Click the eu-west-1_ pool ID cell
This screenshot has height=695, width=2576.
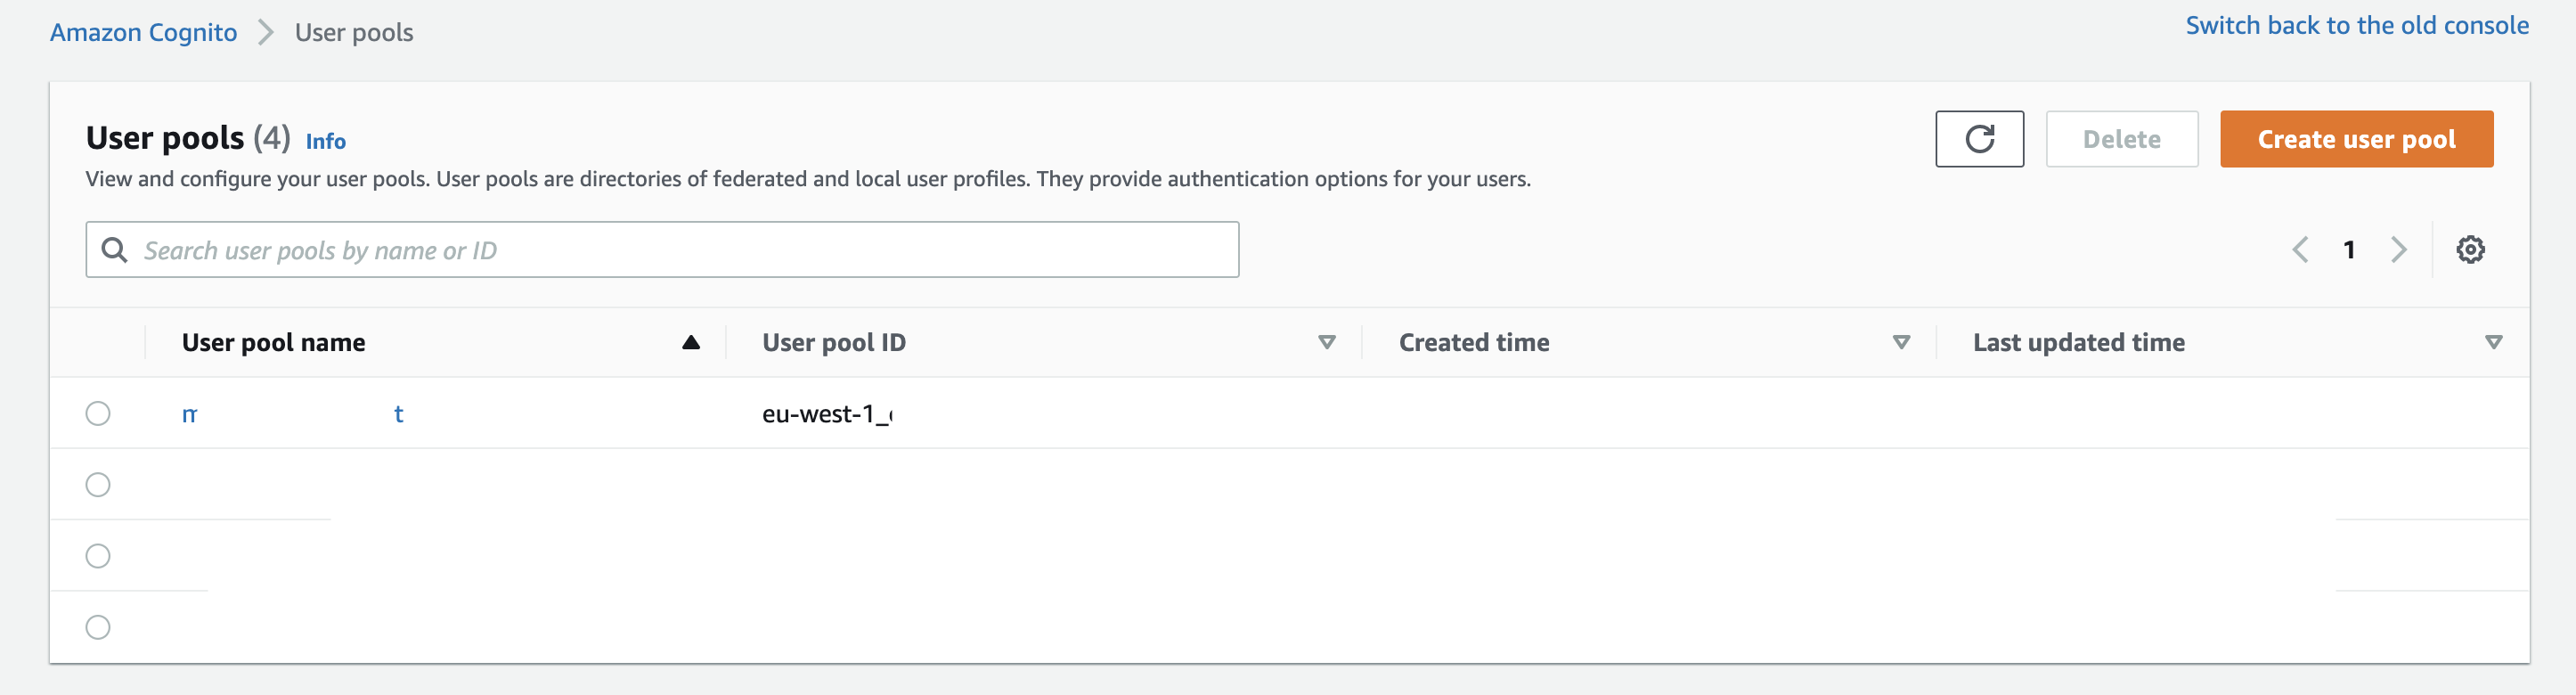827,413
